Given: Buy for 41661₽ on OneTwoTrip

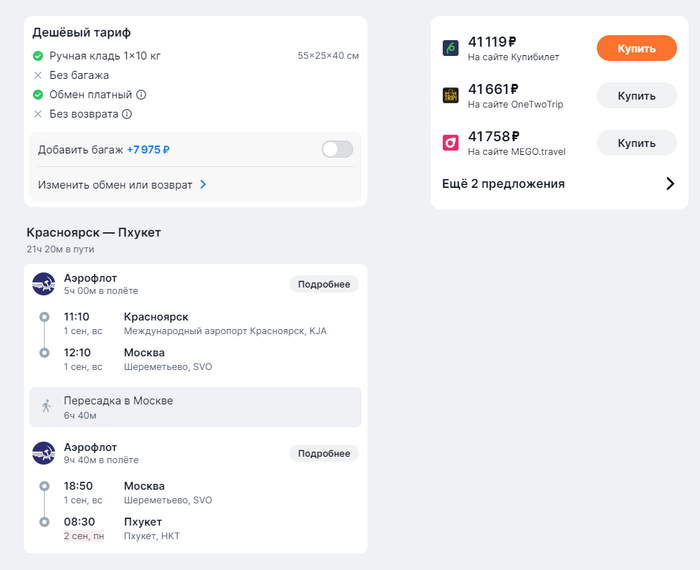Looking at the screenshot, I should pos(637,96).
